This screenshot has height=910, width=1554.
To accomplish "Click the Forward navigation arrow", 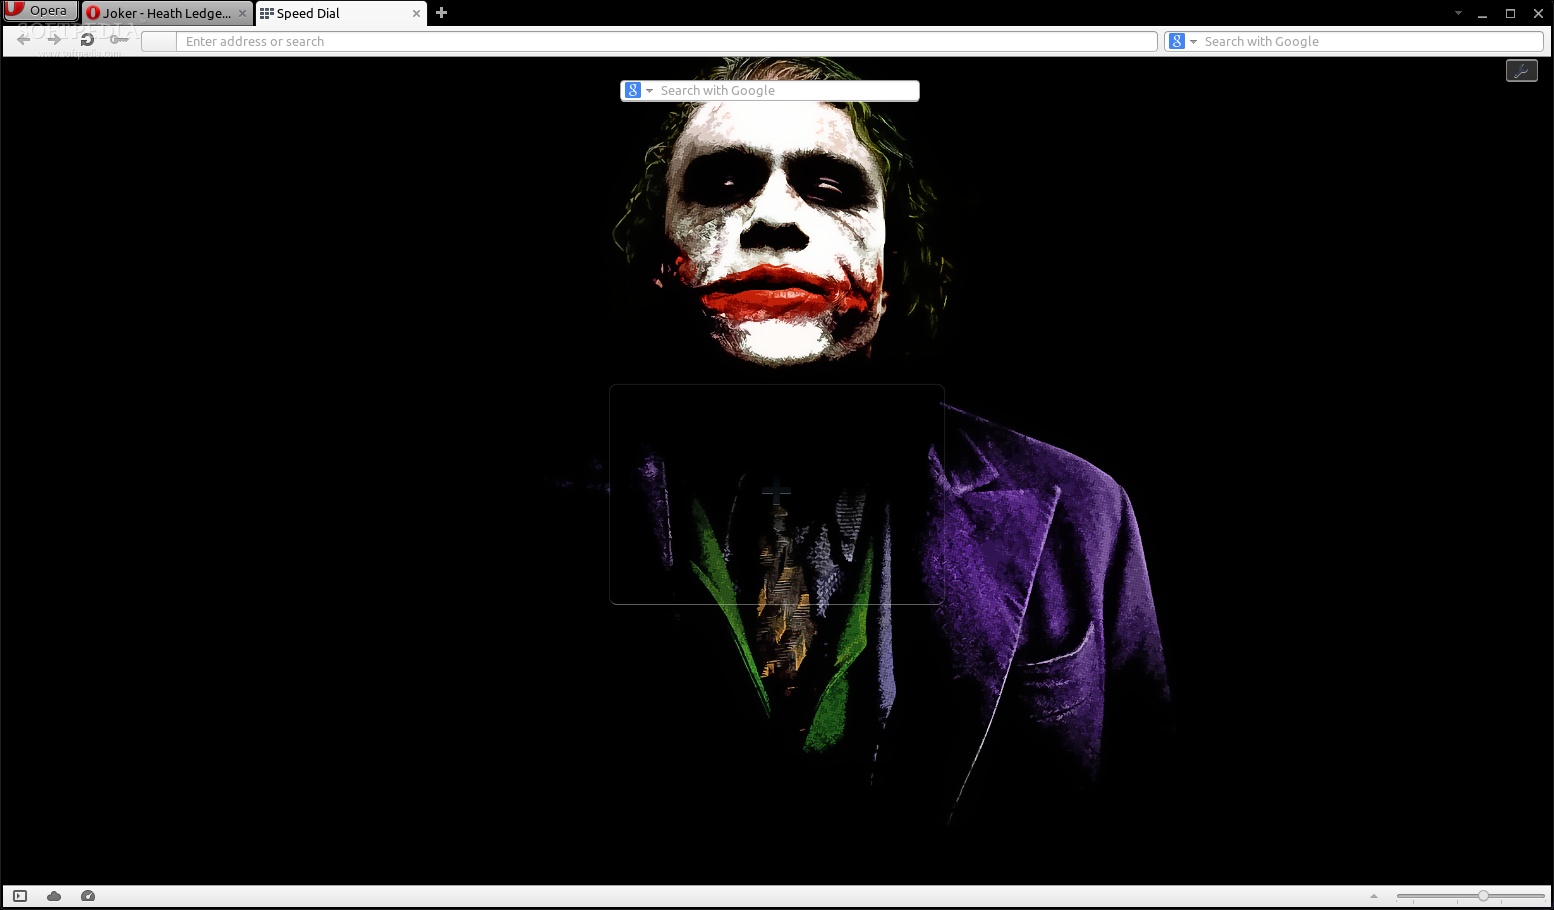I will tap(54, 40).
